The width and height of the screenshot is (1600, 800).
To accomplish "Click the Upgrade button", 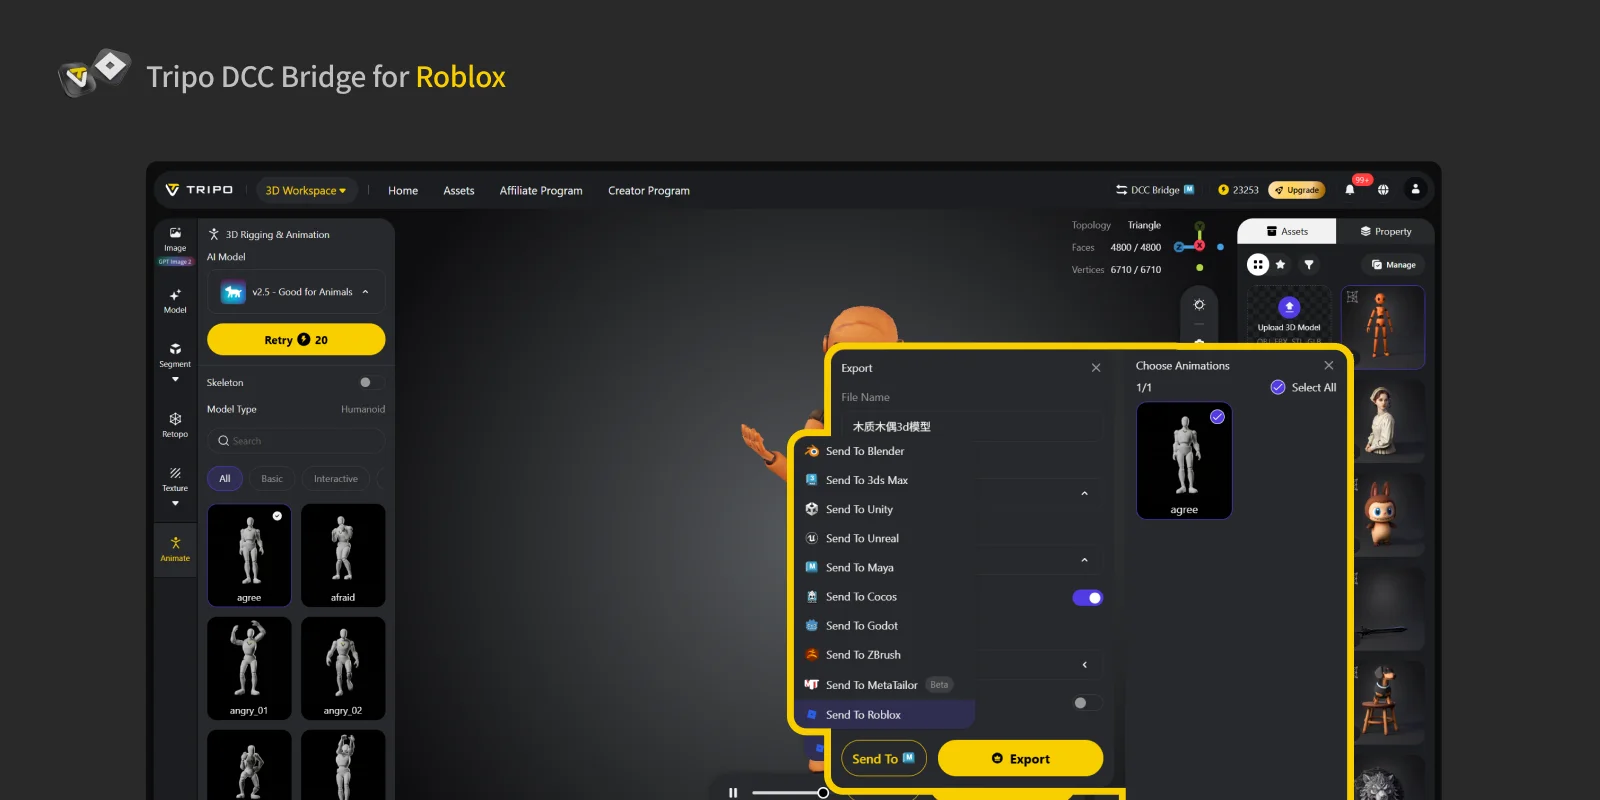I will (x=1297, y=190).
